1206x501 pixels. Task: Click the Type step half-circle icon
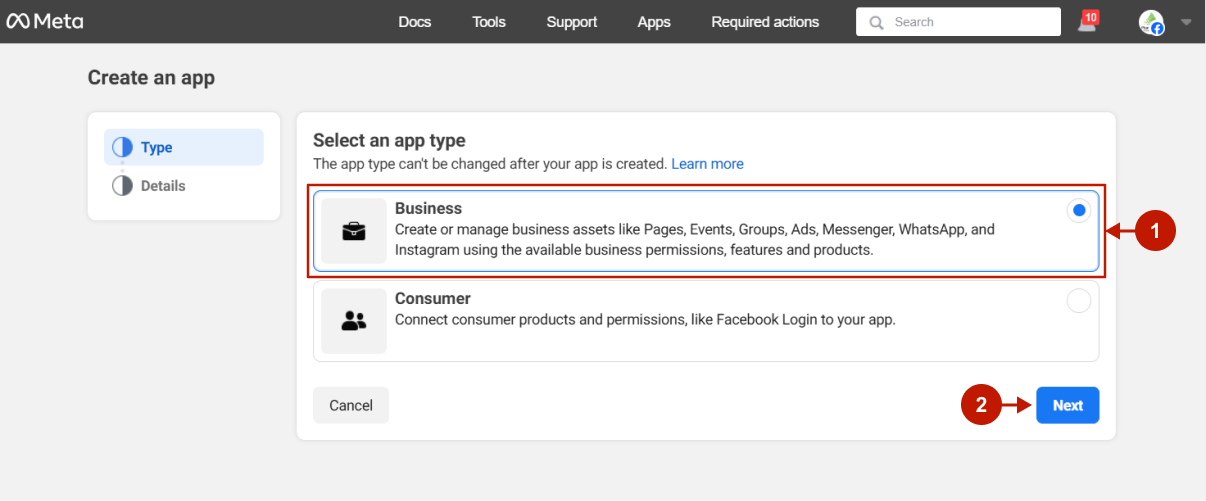122,147
